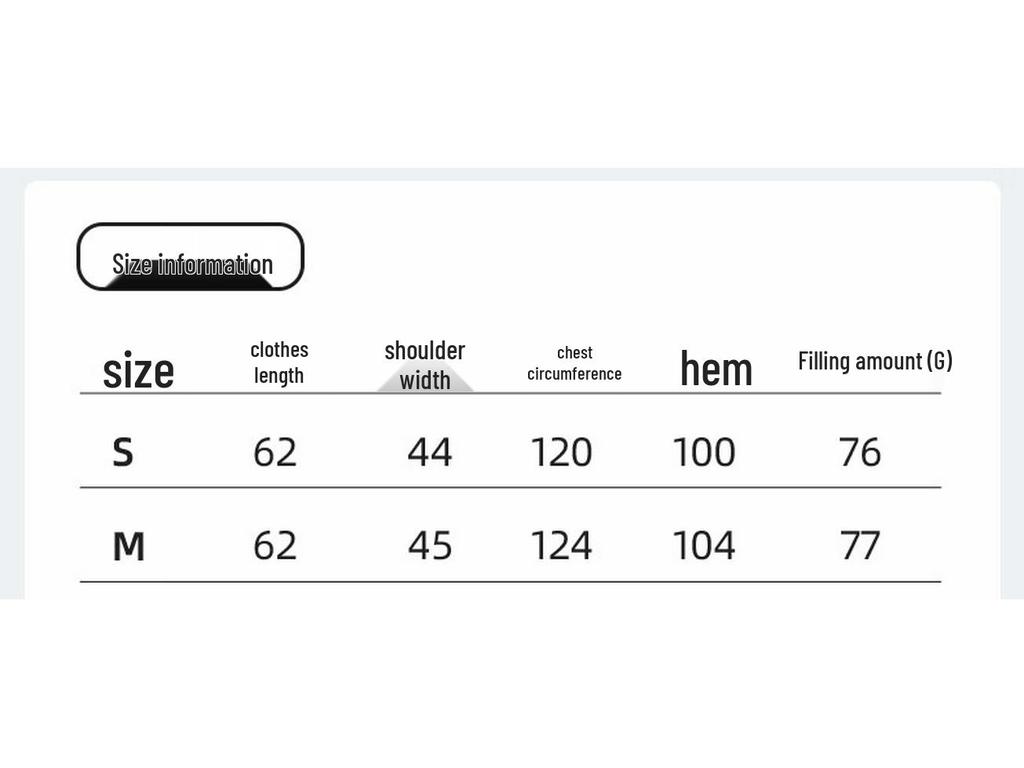Select the M size row label

point(128,546)
